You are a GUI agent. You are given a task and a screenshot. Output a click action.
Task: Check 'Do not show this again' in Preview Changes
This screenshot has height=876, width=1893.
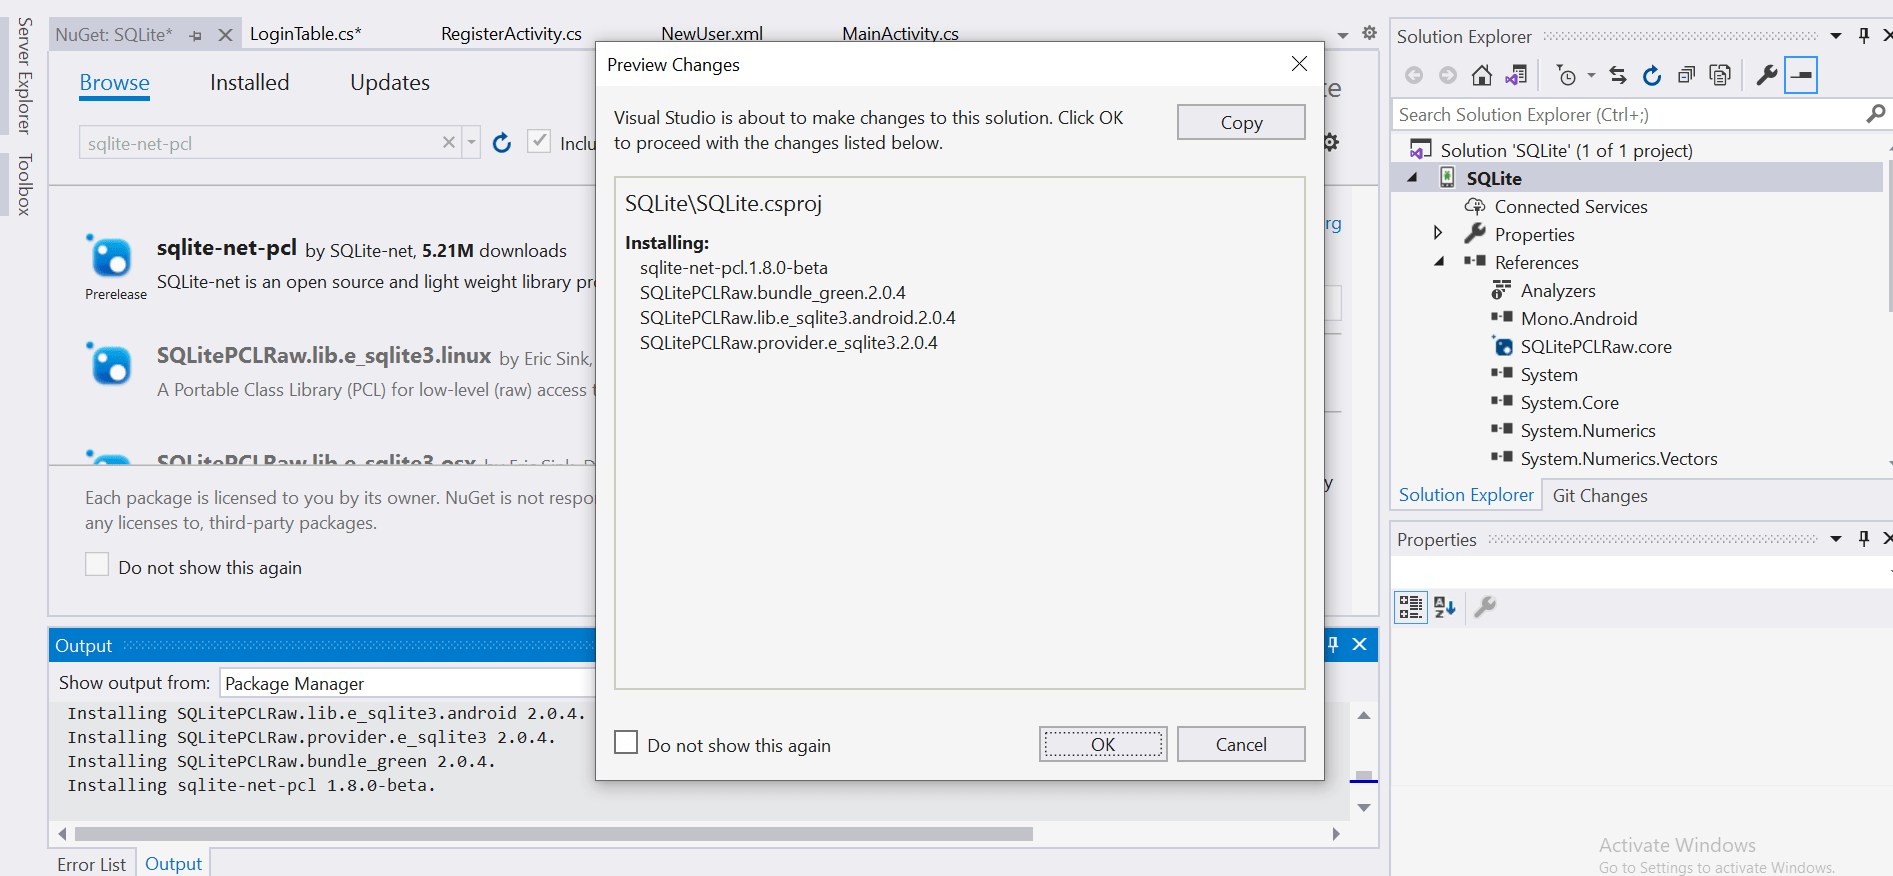[x=626, y=743]
